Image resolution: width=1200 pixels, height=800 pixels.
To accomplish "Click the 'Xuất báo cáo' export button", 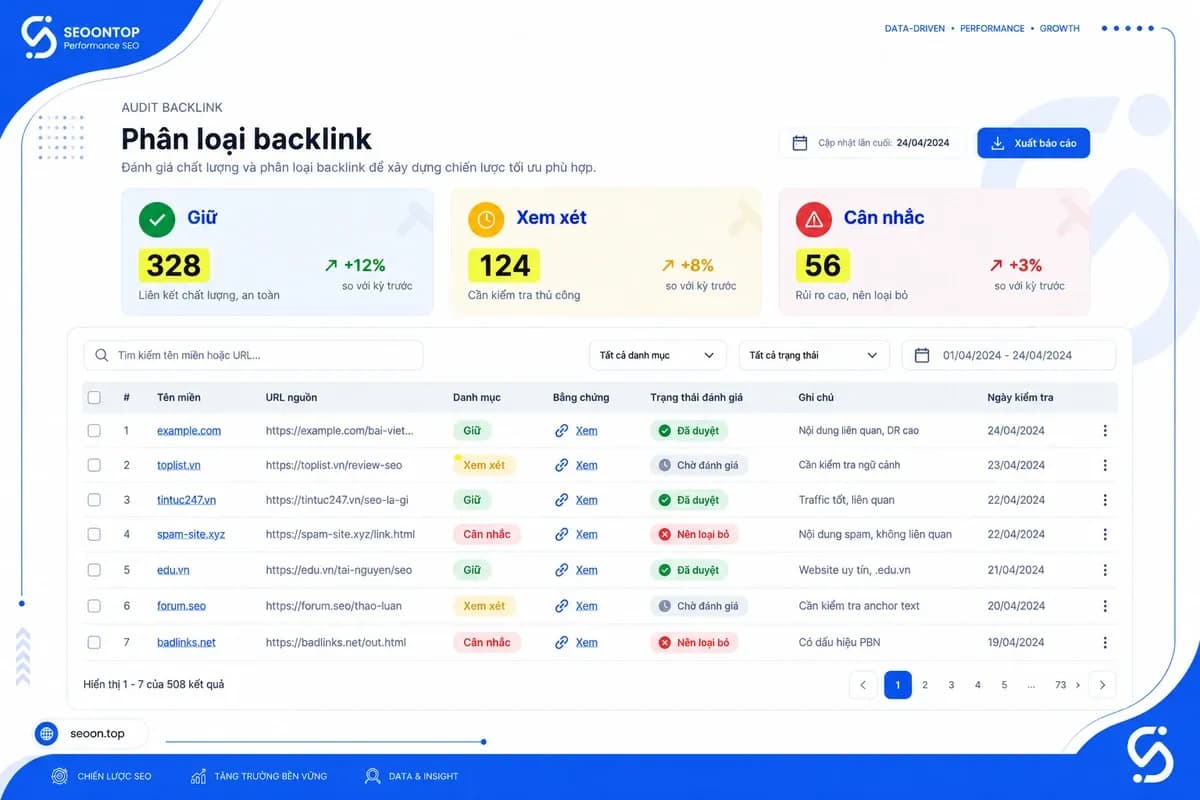I will tap(1033, 143).
